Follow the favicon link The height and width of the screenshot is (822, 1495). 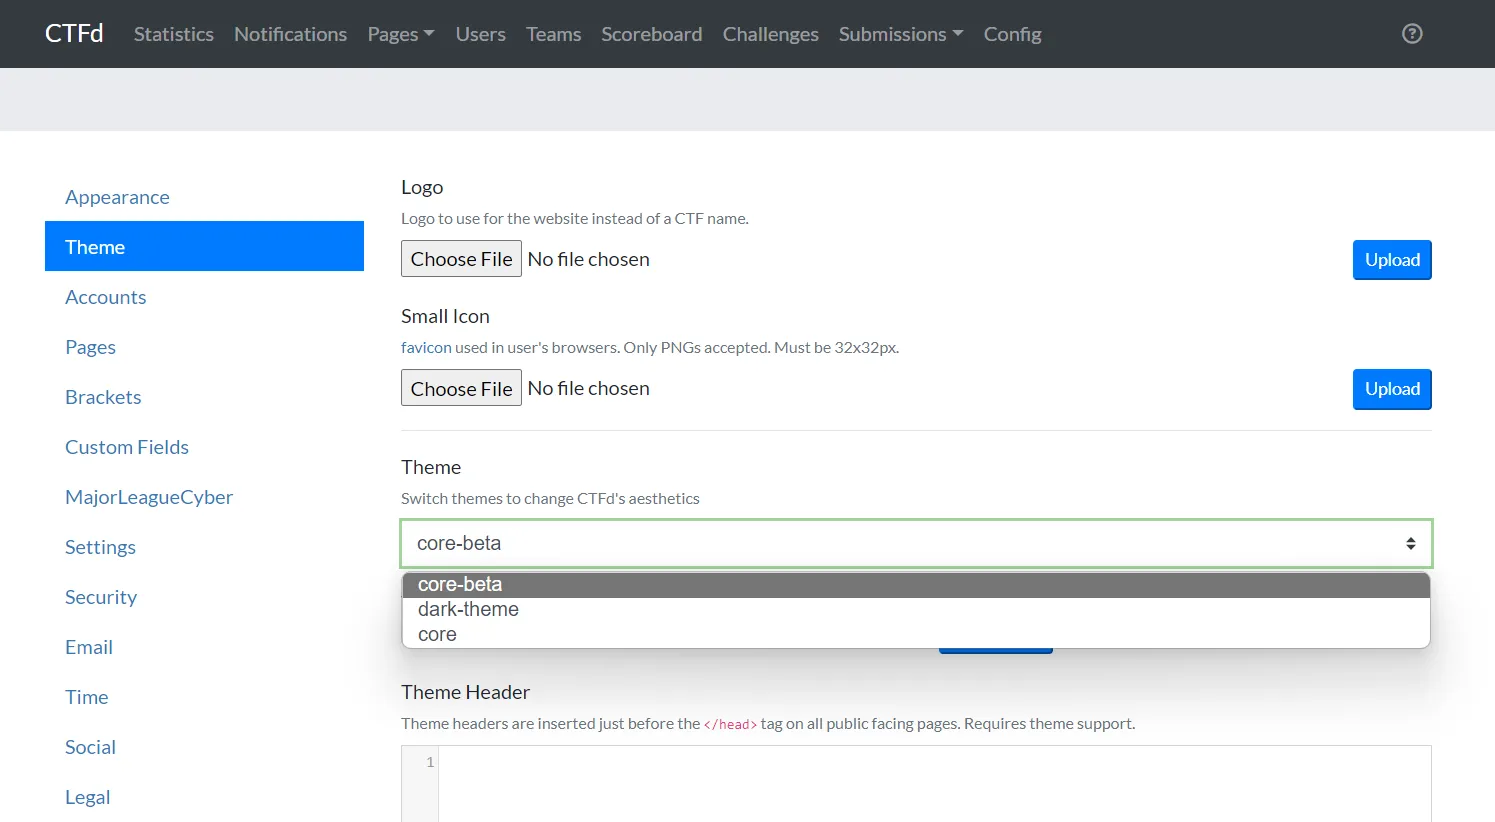coord(426,348)
